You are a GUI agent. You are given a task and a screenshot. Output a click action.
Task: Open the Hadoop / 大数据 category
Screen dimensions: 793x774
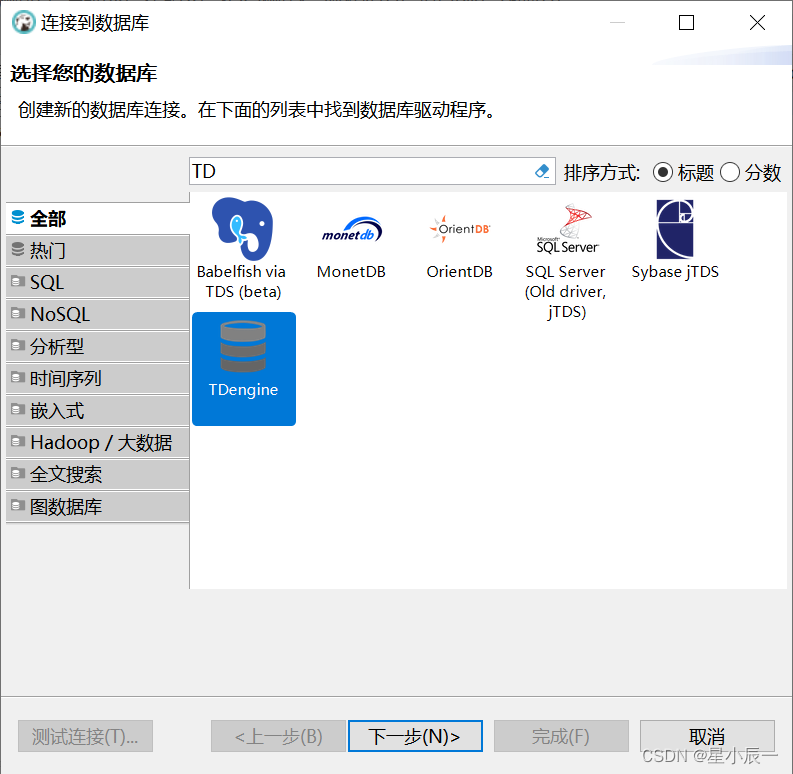(98, 443)
